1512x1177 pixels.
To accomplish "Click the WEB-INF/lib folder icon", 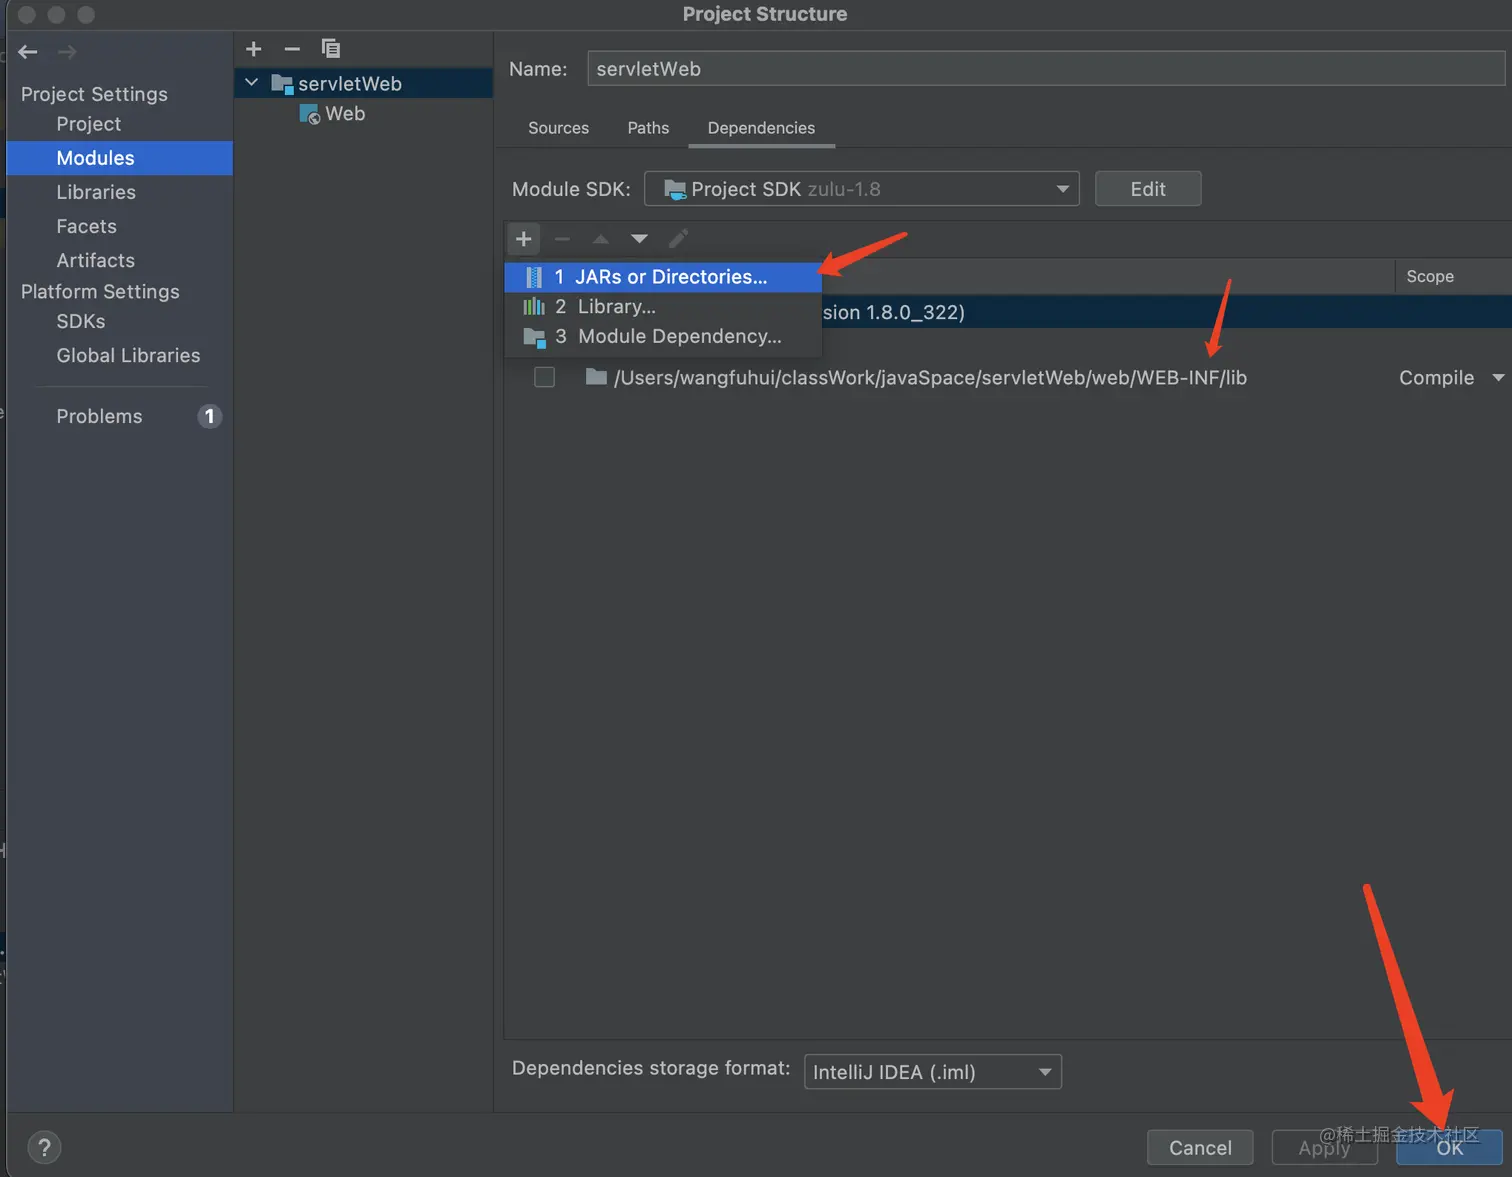I will coord(596,377).
